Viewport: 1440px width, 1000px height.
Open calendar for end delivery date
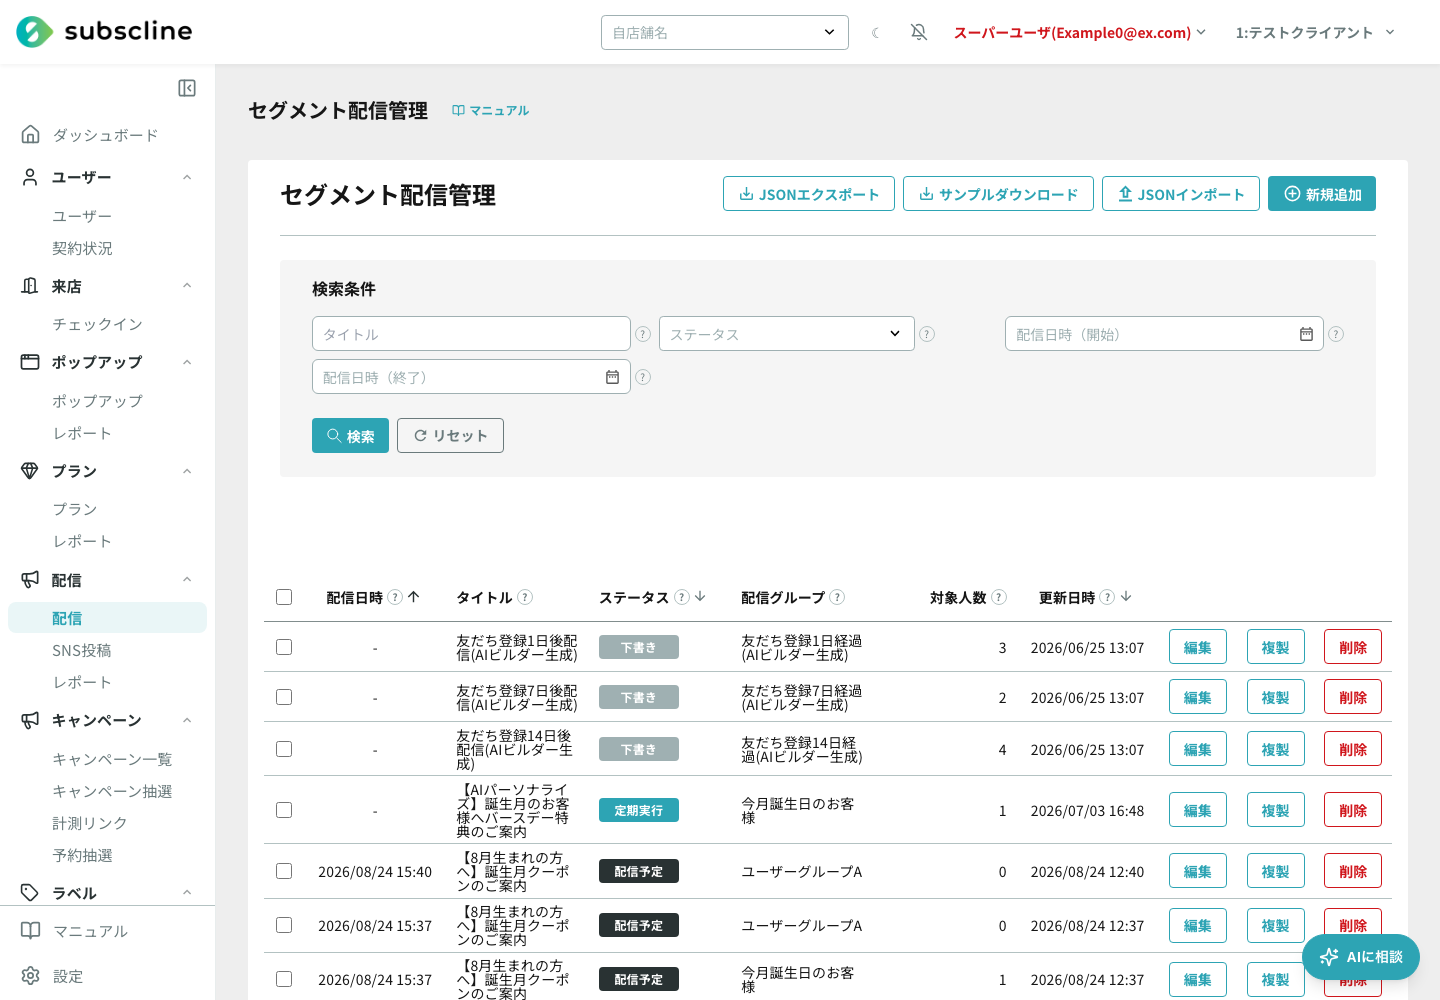pyautogui.click(x=612, y=377)
